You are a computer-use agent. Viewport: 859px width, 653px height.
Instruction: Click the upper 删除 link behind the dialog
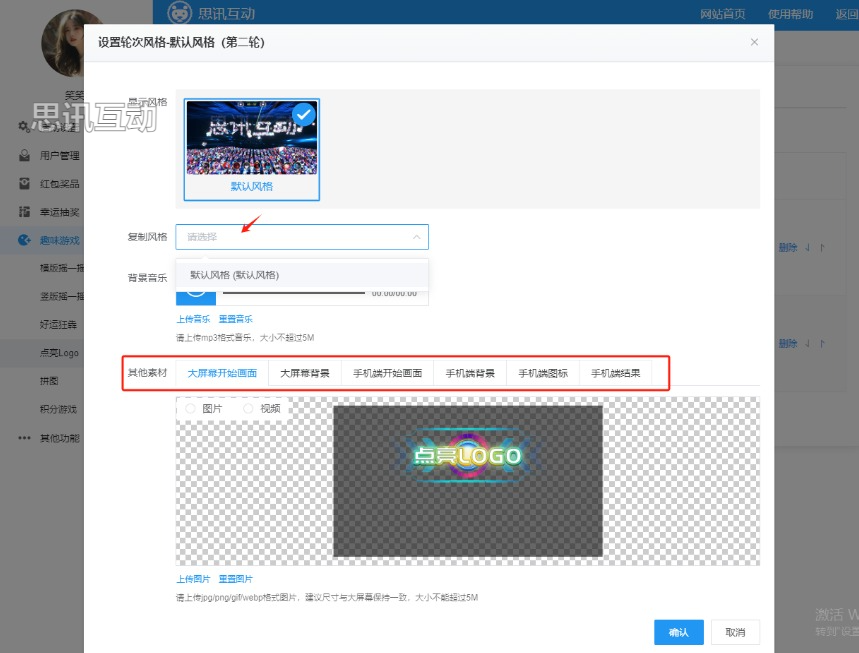coord(788,248)
